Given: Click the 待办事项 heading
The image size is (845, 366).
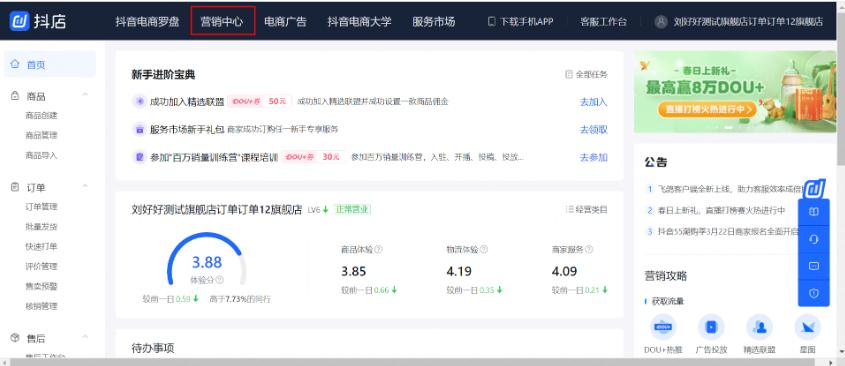Looking at the screenshot, I should point(153,348).
